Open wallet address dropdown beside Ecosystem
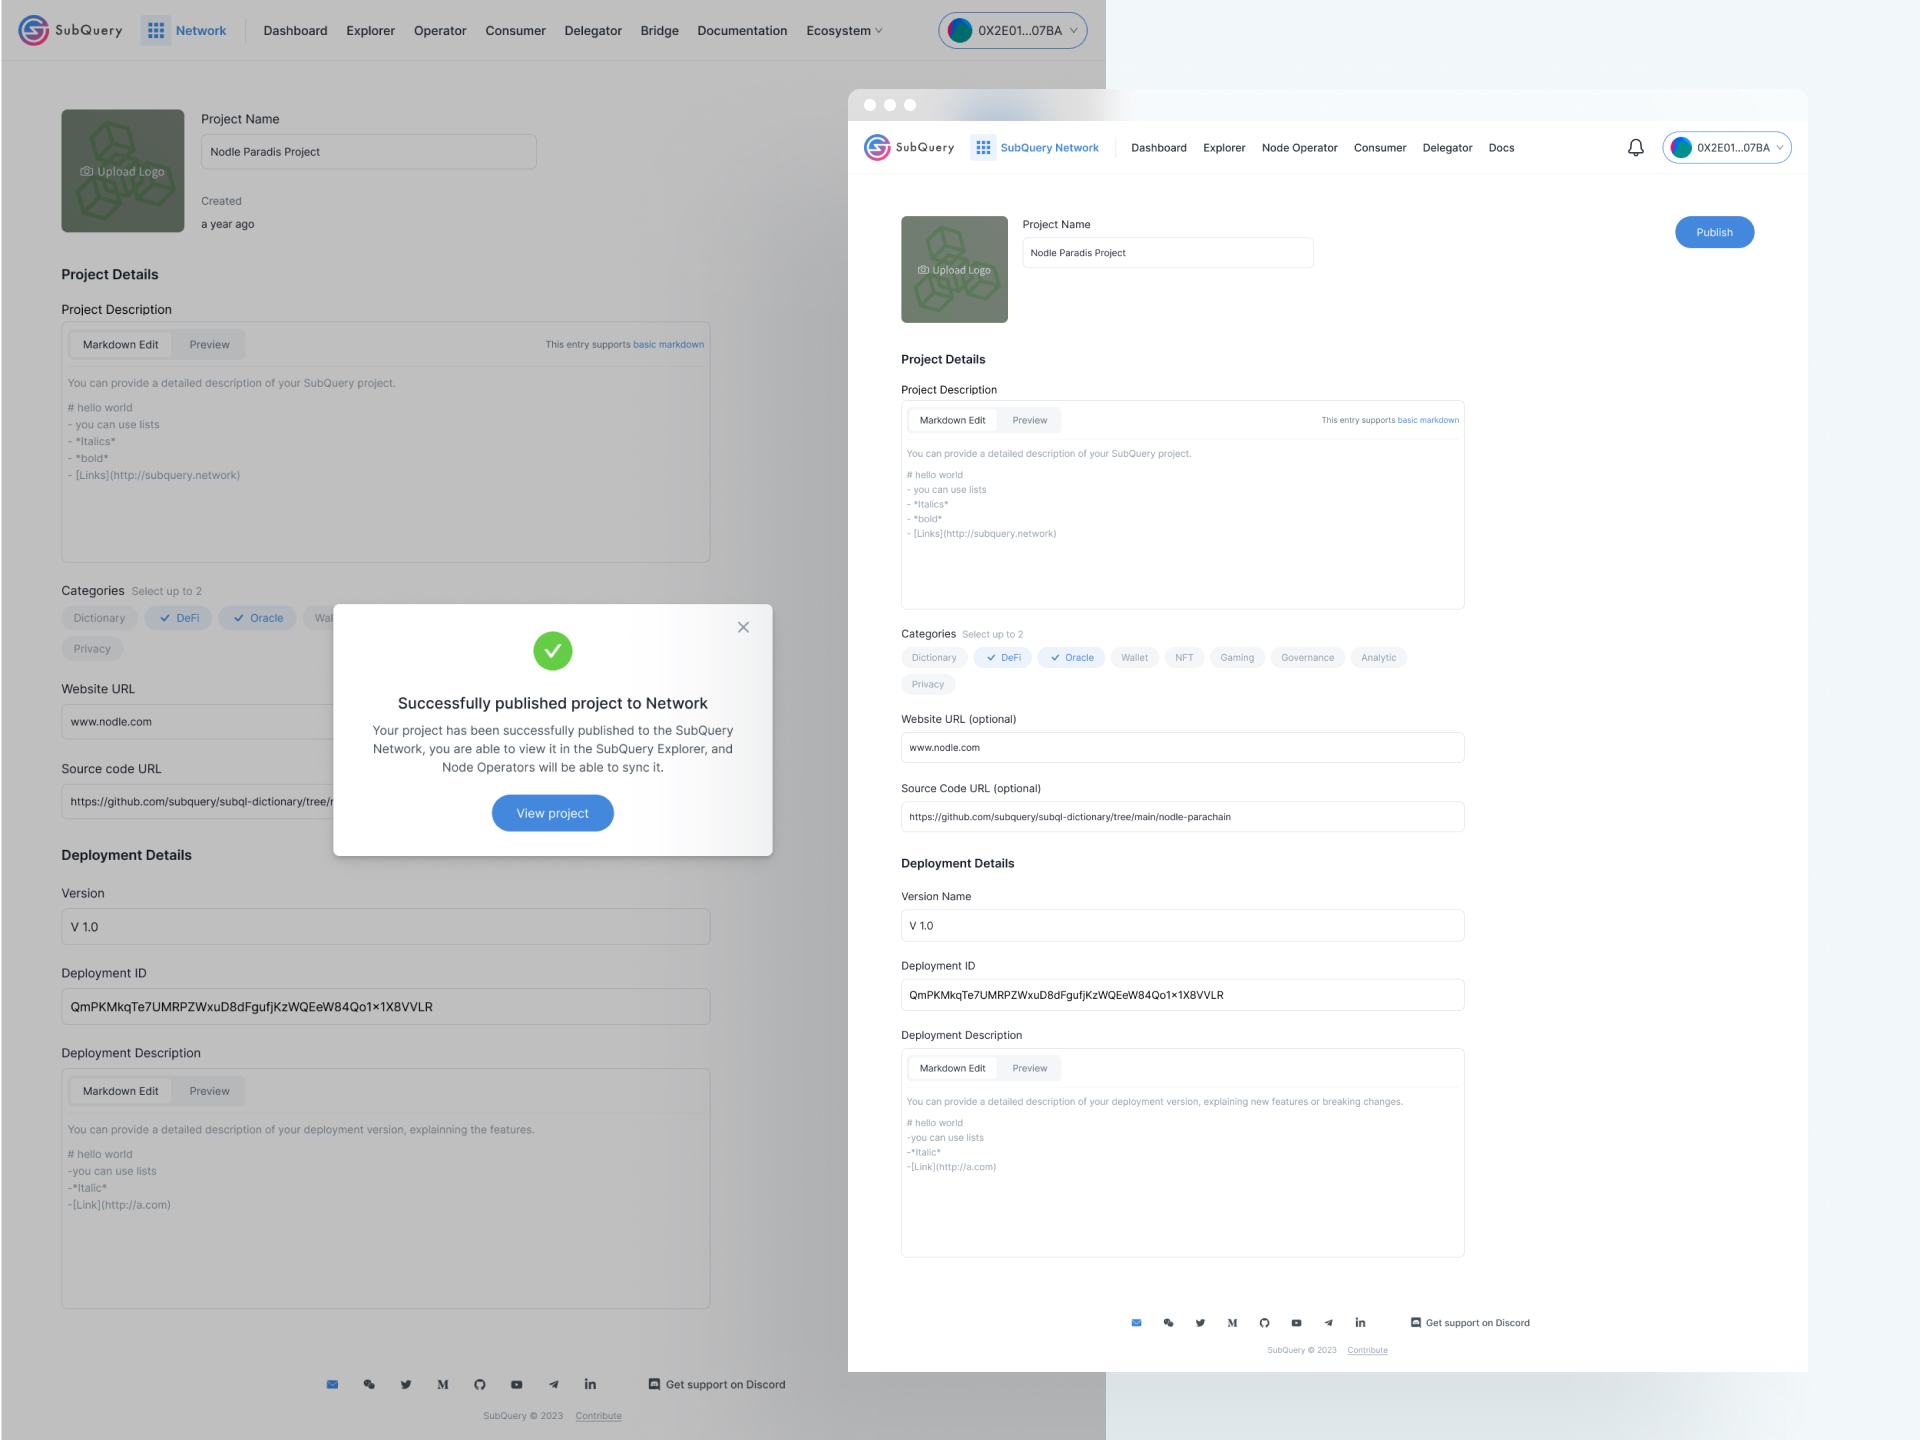Image resolution: width=1920 pixels, height=1440 pixels. pyautogui.click(x=1012, y=31)
